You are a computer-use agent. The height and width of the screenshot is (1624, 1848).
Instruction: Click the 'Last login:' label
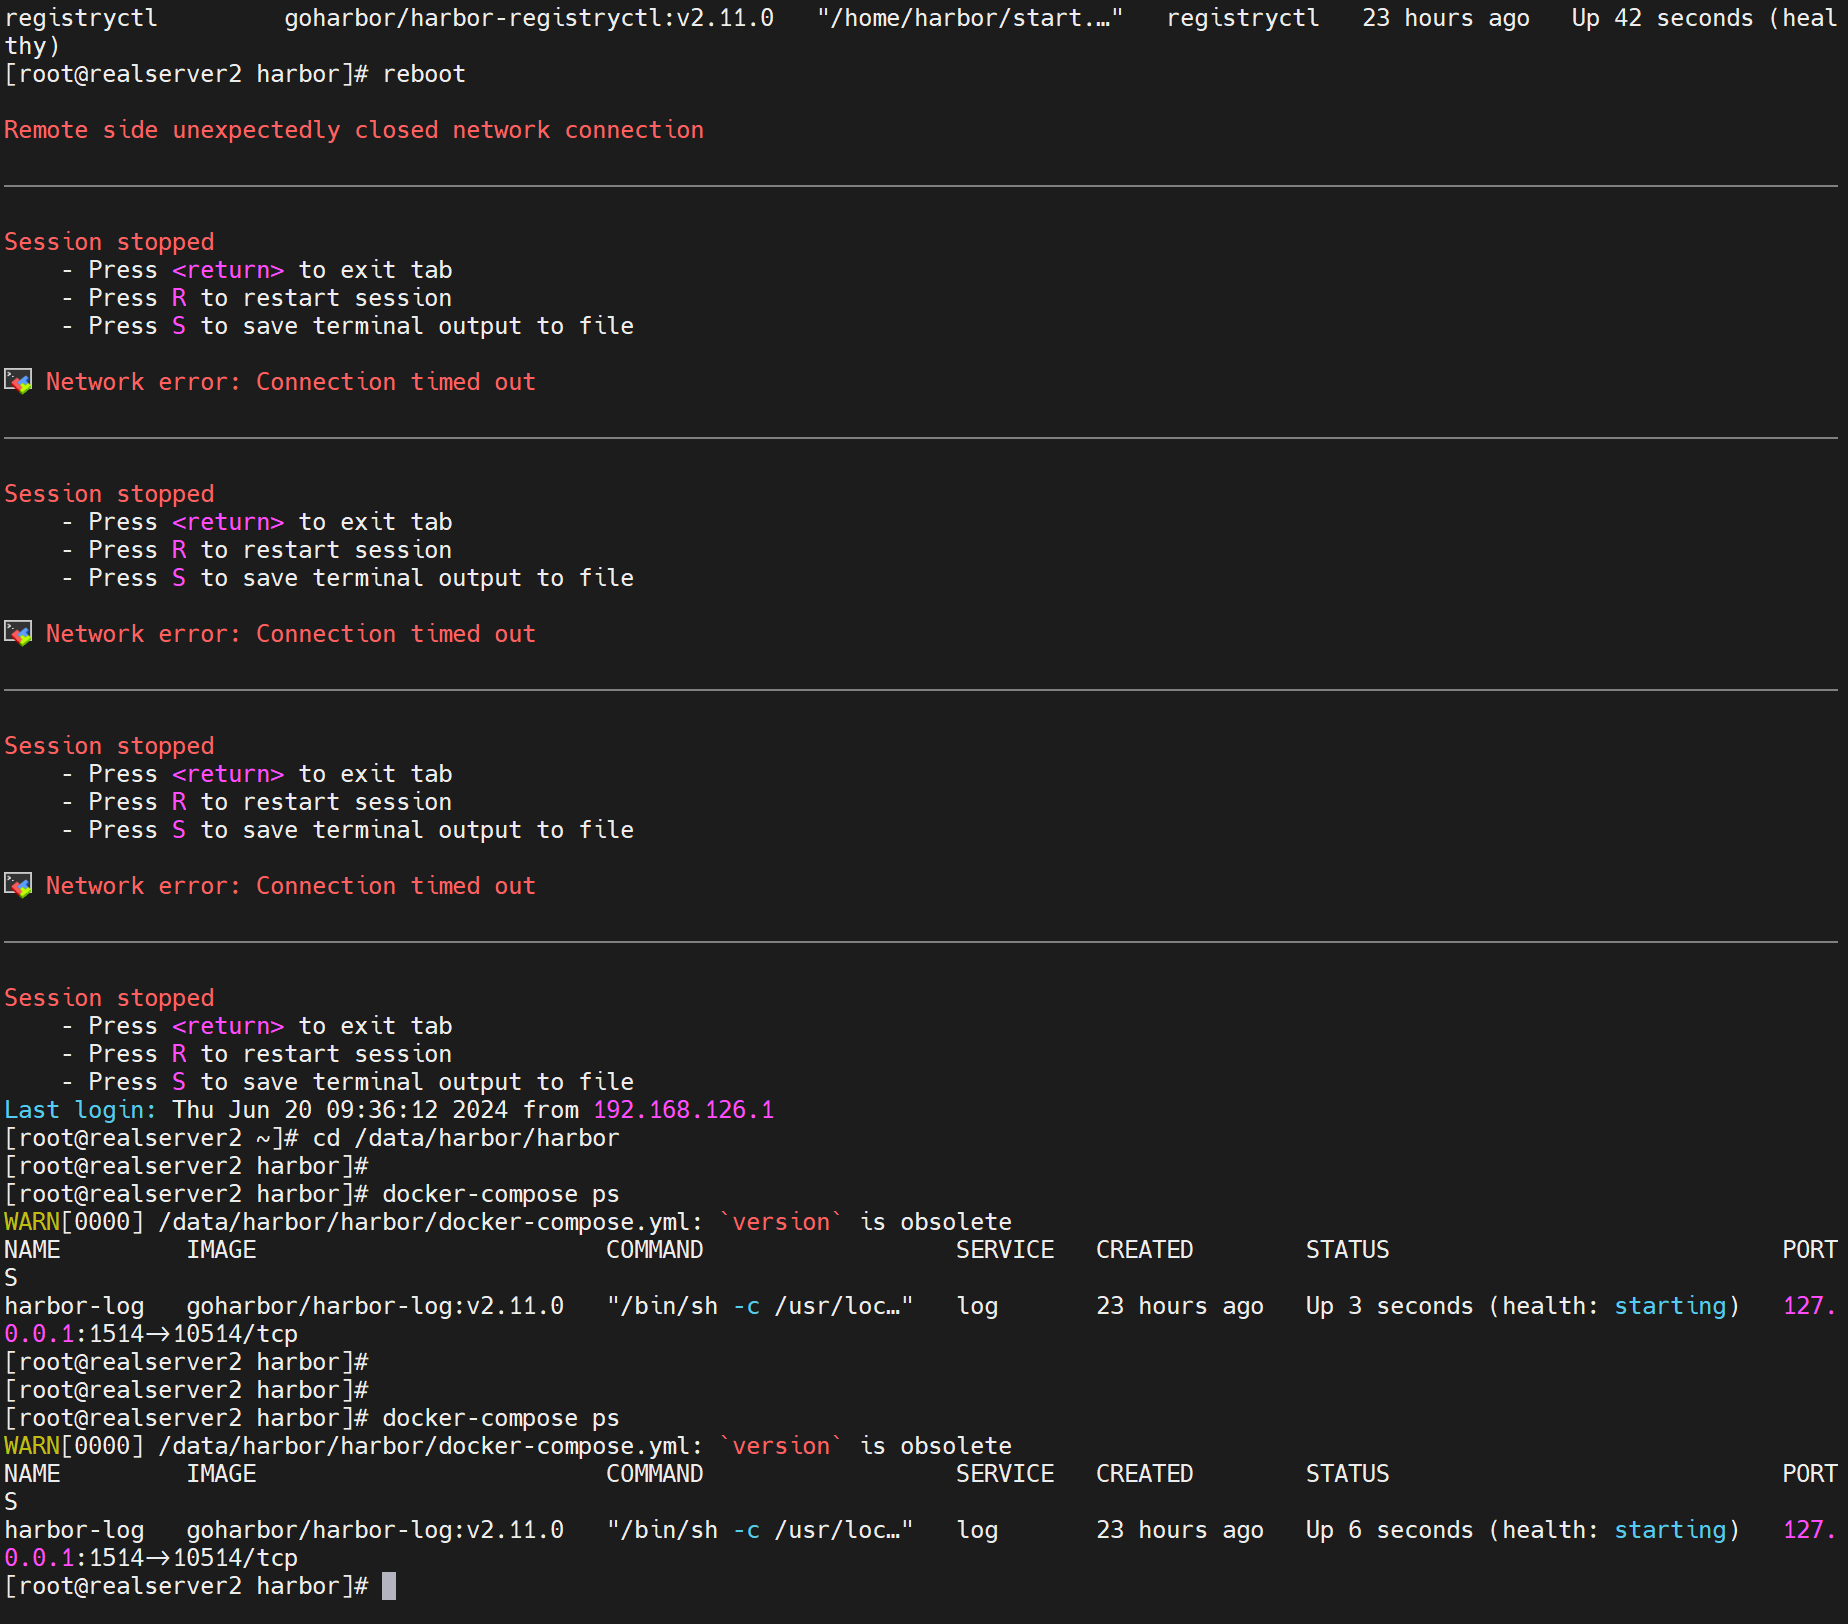pos(80,1110)
